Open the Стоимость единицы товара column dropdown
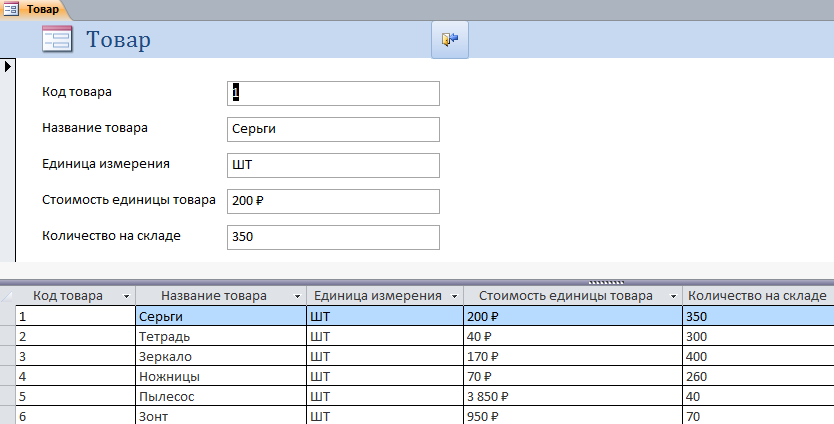Image resolution: width=834 pixels, height=424 pixels. click(673, 296)
